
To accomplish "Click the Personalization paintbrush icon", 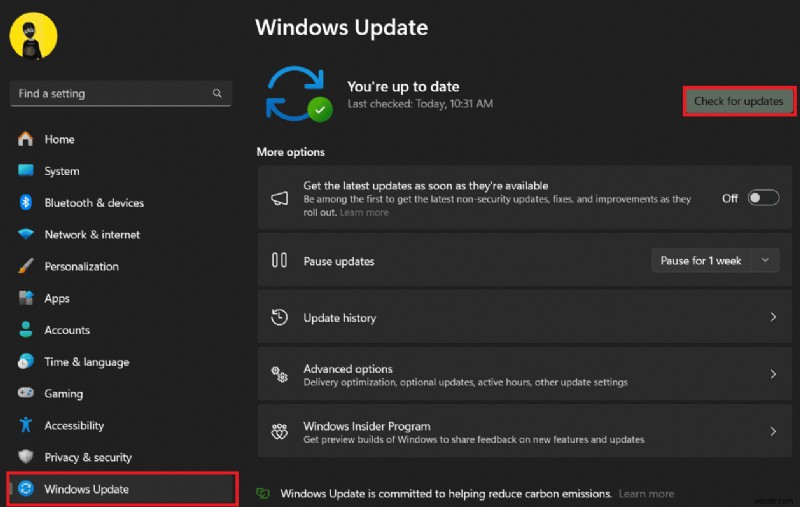I will (26, 266).
